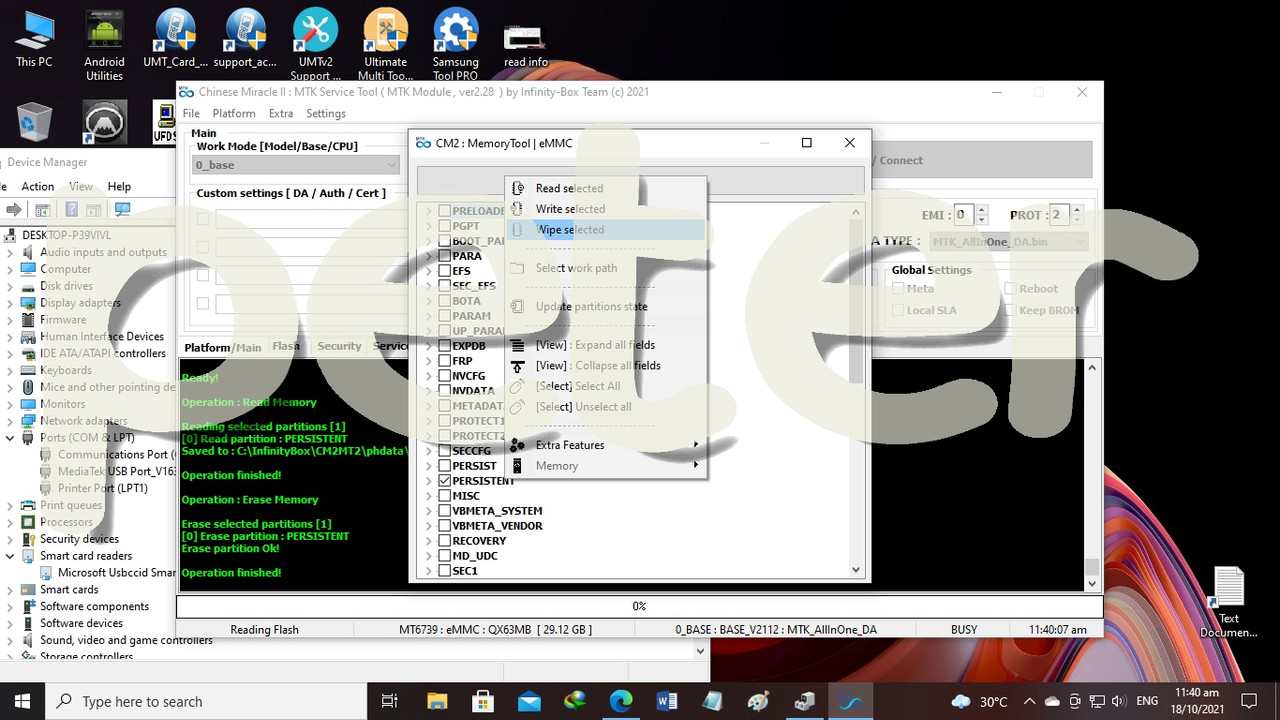
Task: Click Expand all fields menu entry
Action: click(606, 345)
